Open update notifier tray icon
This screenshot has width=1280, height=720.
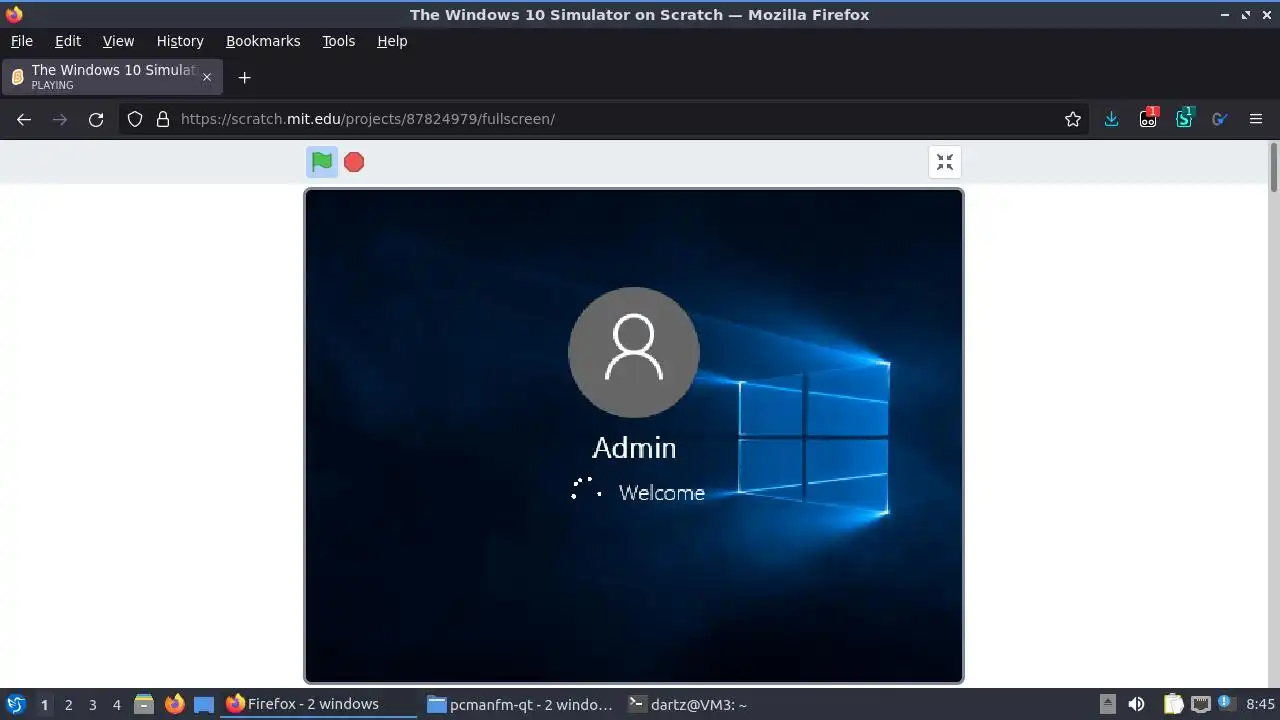[x=1226, y=704]
